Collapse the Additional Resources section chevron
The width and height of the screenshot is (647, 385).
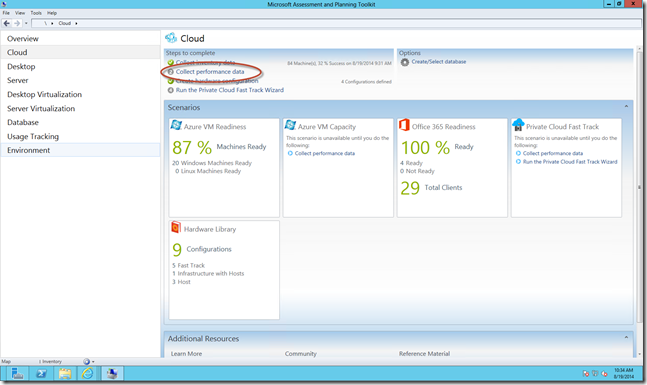point(626,338)
